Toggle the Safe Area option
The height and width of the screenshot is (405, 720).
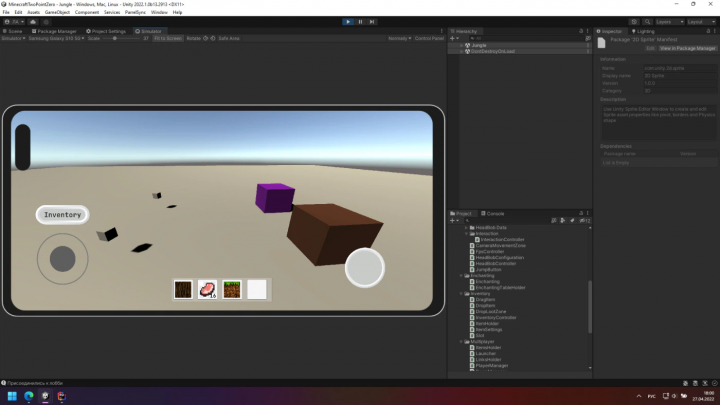coord(229,39)
